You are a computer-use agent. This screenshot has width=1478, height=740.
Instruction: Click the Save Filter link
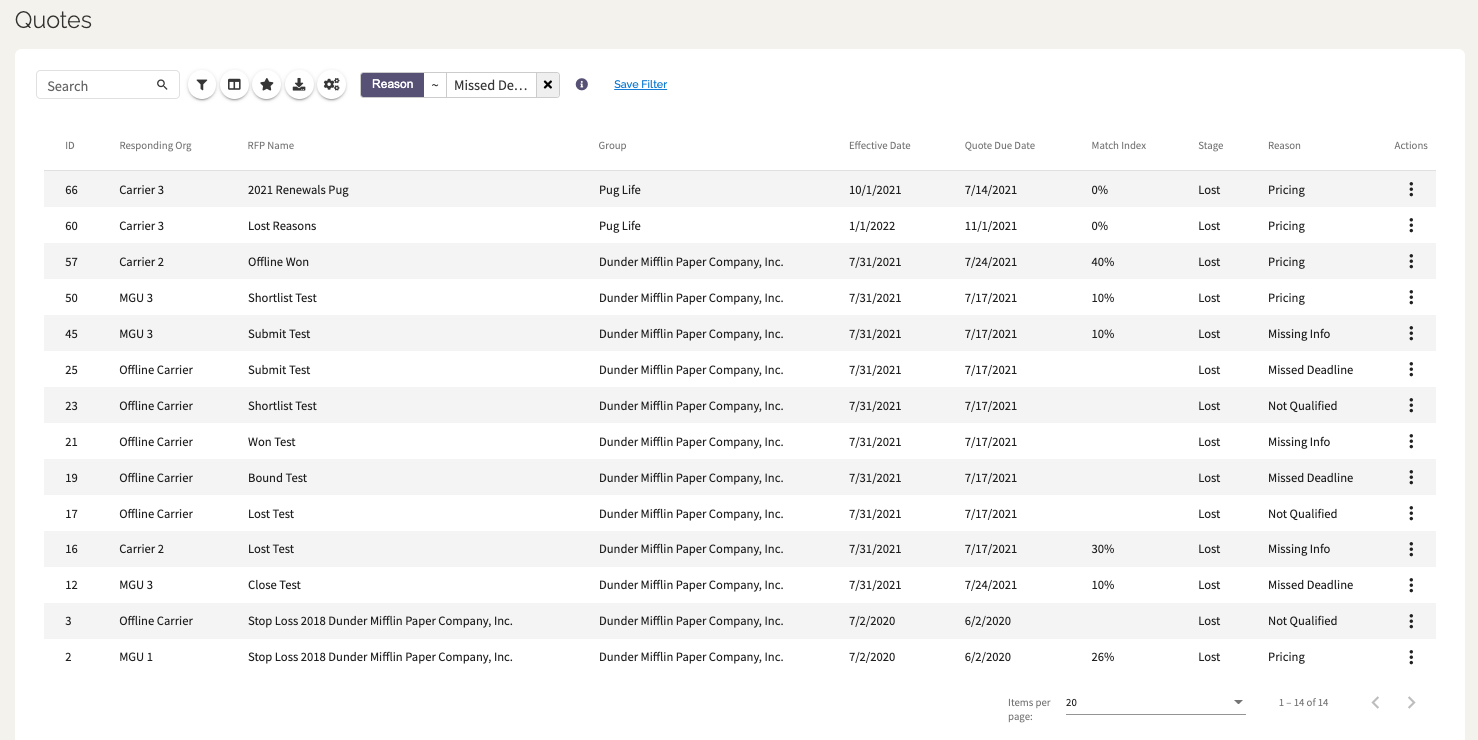coord(640,85)
